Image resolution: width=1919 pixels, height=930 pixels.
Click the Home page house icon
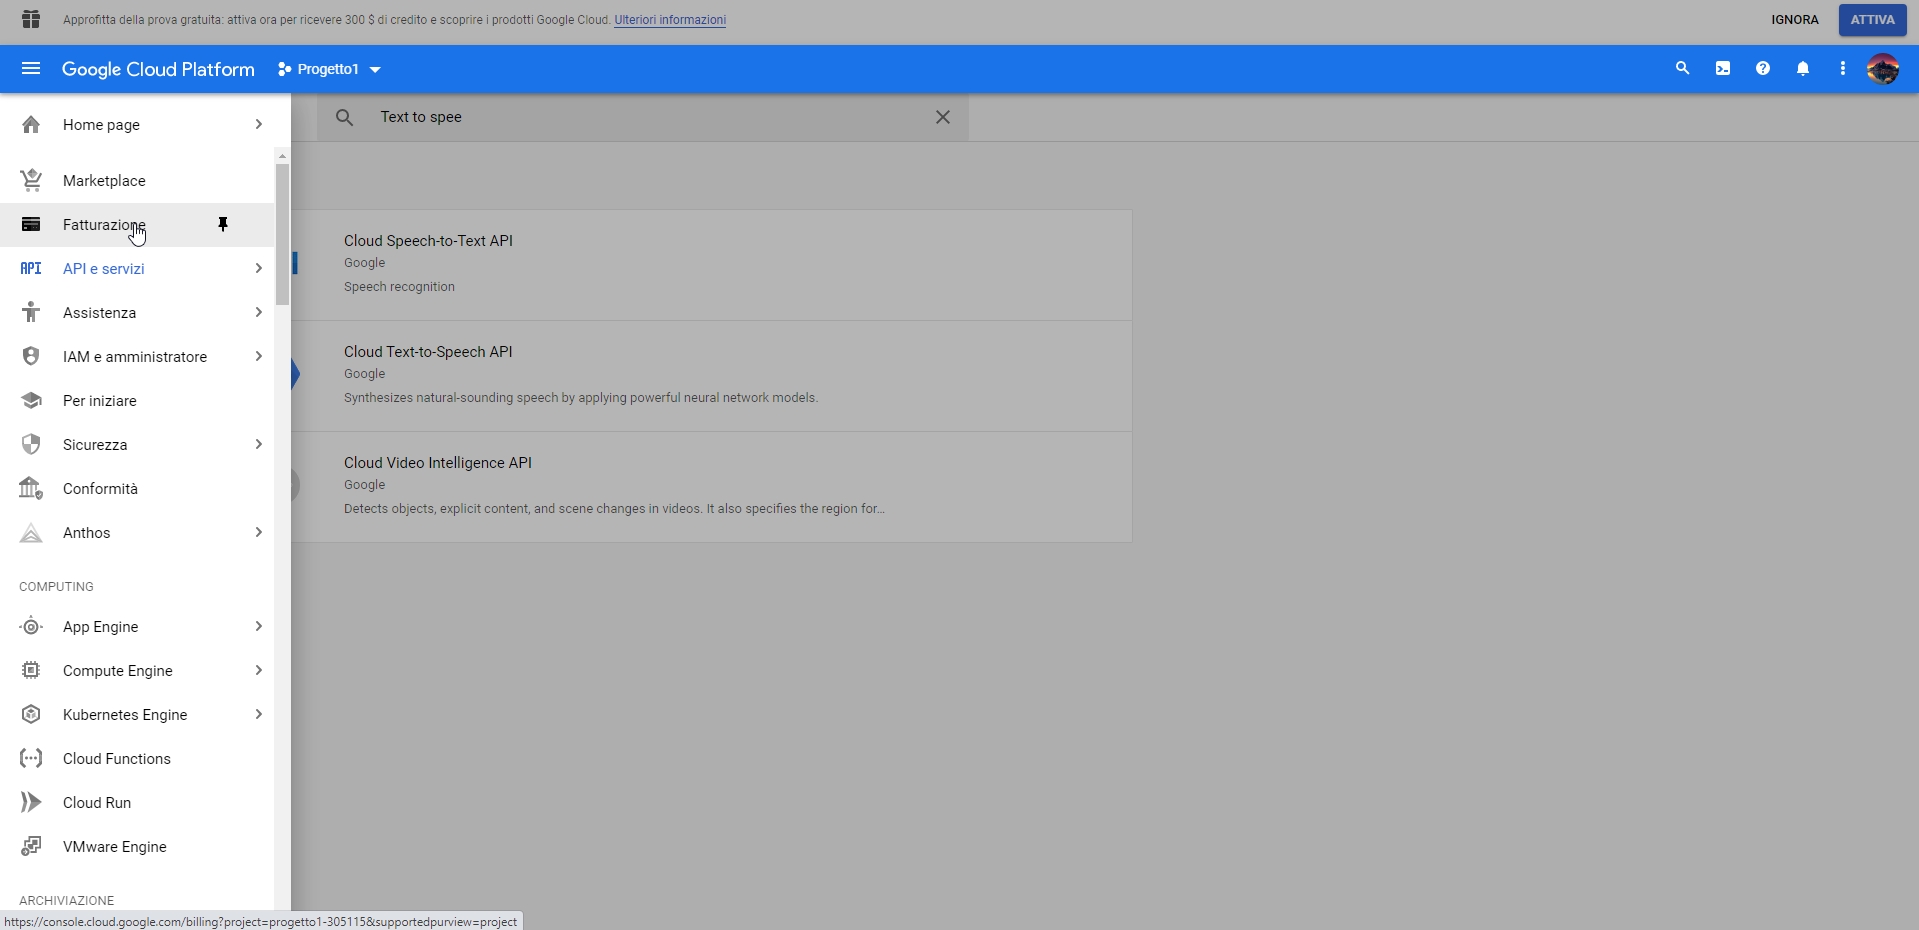point(31,125)
